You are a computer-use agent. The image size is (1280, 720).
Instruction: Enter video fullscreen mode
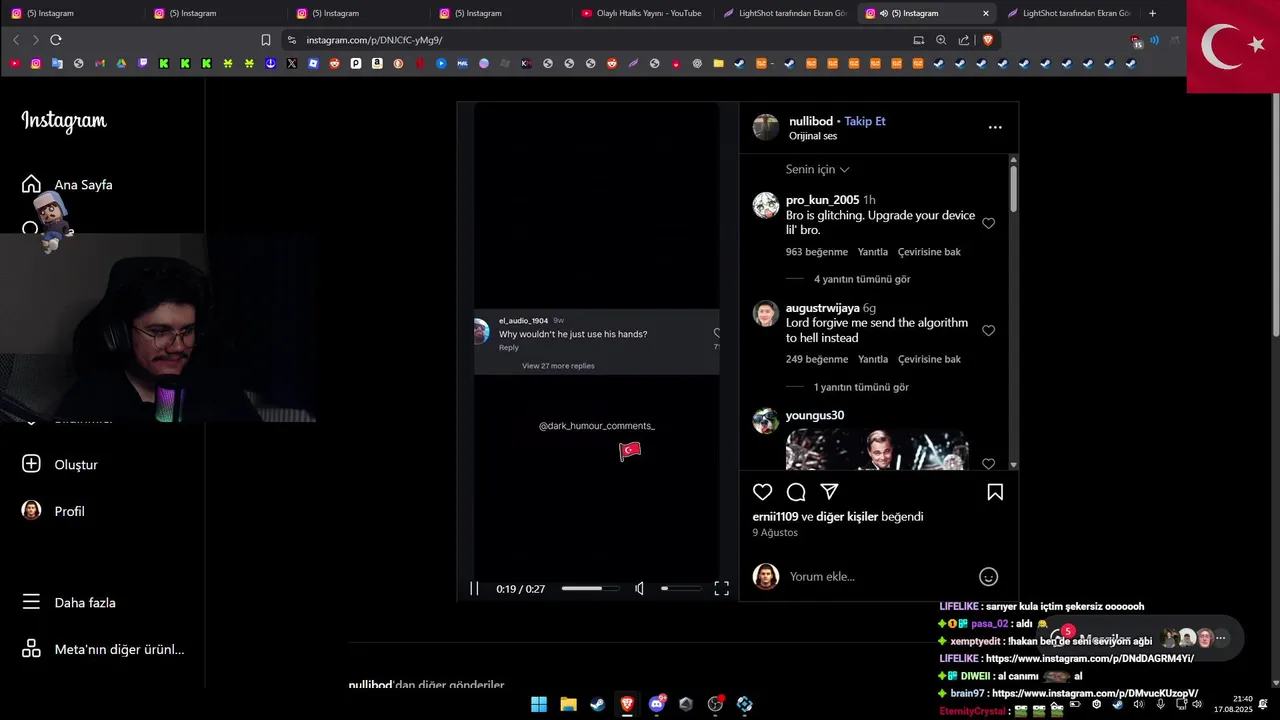coord(721,589)
